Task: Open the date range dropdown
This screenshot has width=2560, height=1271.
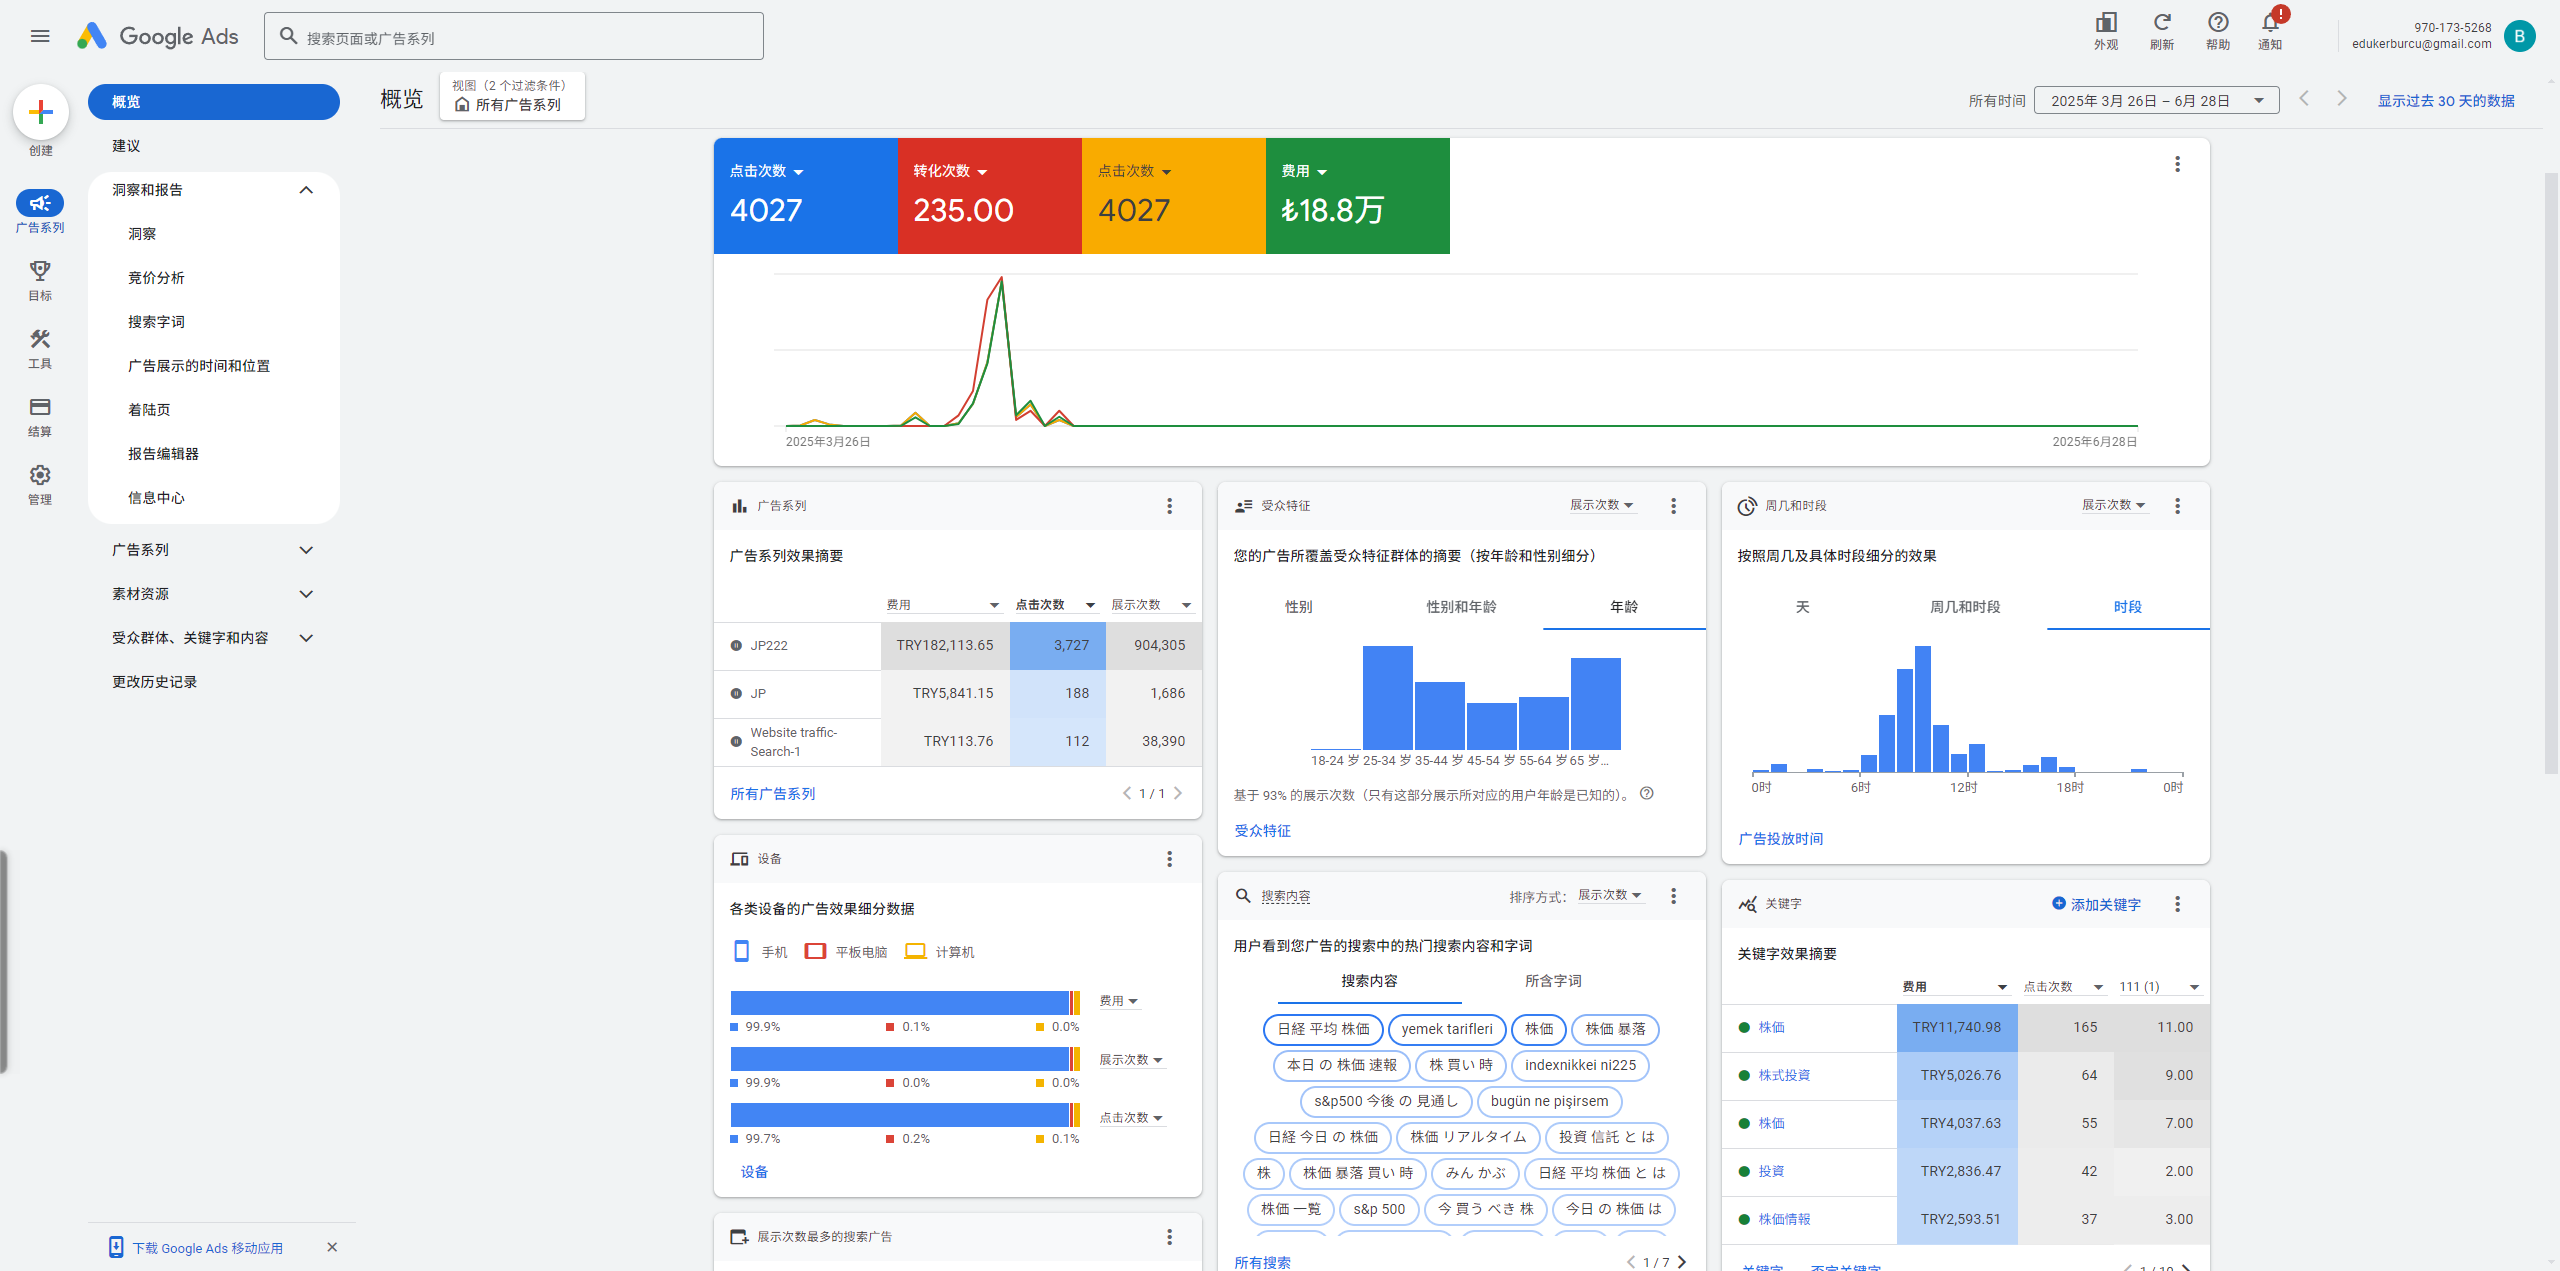Action: [2156, 101]
